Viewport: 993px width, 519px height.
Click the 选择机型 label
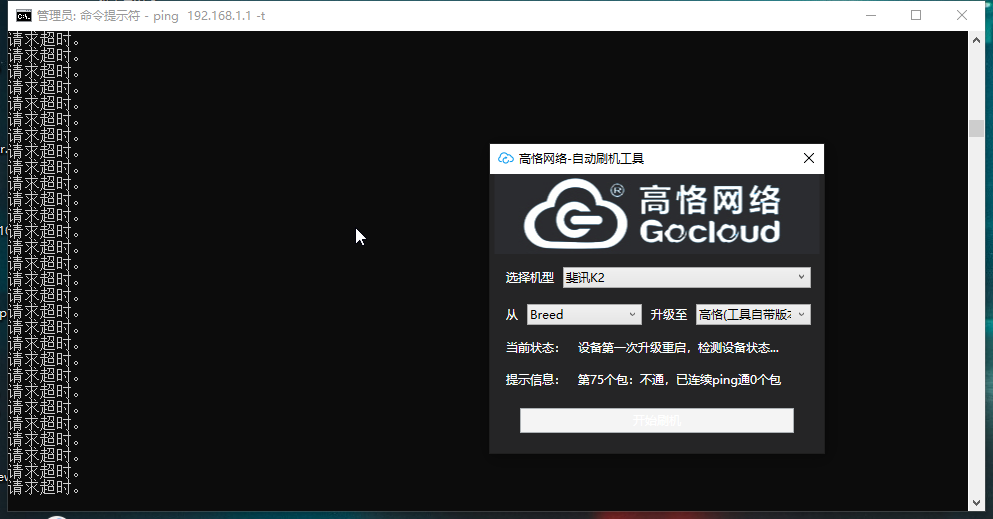[529, 277]
